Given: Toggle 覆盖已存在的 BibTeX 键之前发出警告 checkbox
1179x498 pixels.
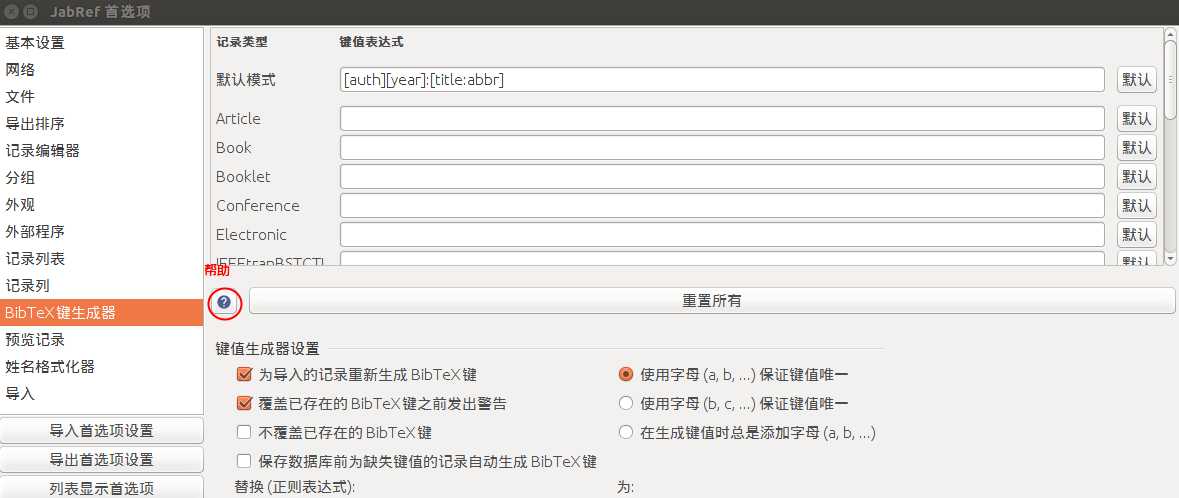Looking at the screenshot, I should tap(244, 404).
